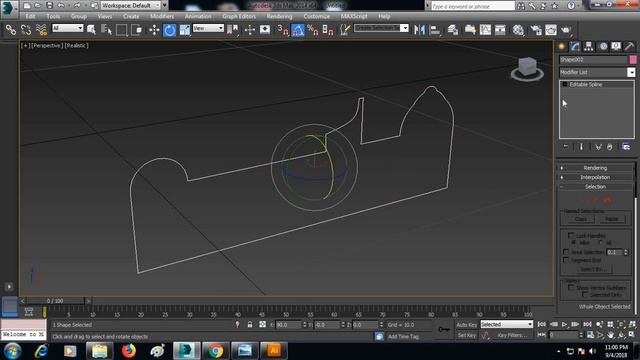Viewport: 640px width, 360px height.
Task: Click the Set Key button
Action: [467, 335]
